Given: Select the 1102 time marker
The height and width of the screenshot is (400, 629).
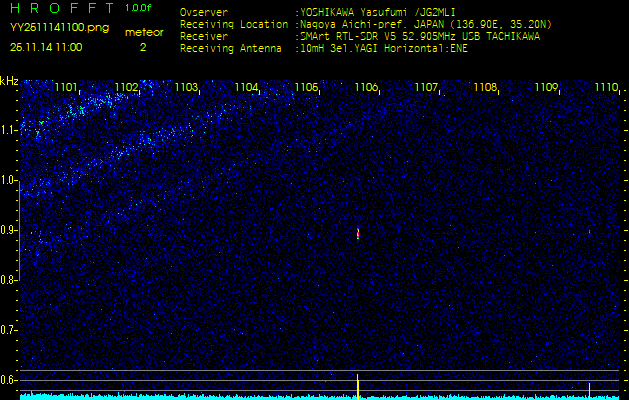Looking at the screenshot, I should 126,88.
